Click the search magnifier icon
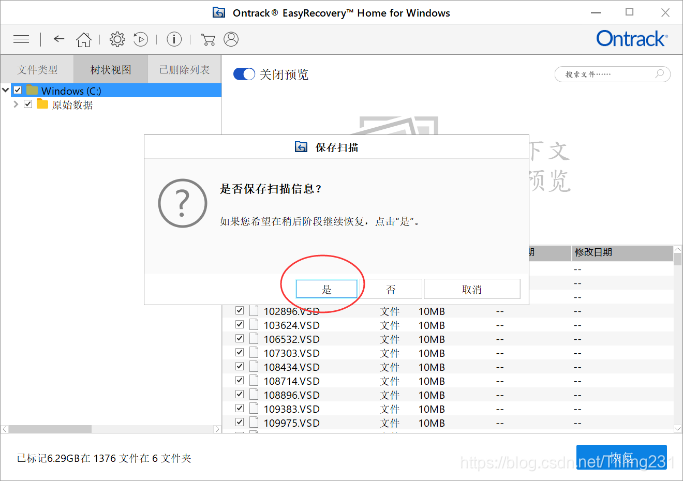 (660, 73)
